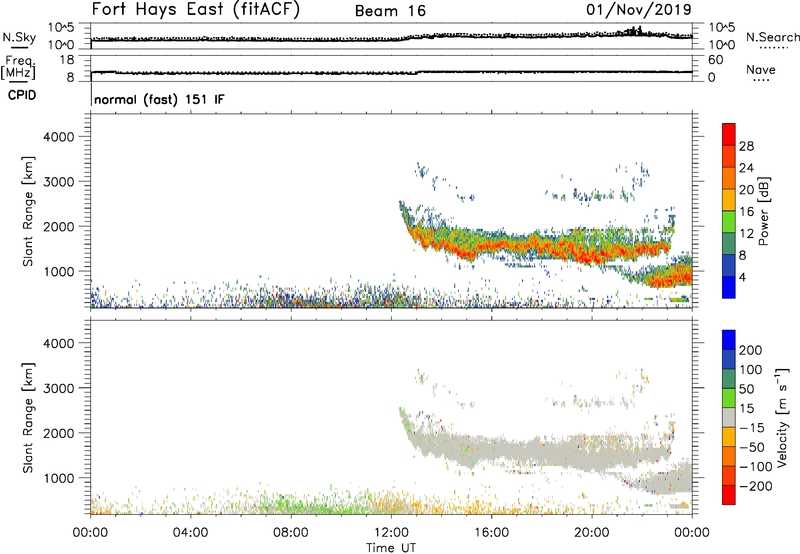Viewport: 800px width, 554px height.
Task: Click the '20:00' time tick label
Action: [x=592, y=533]
